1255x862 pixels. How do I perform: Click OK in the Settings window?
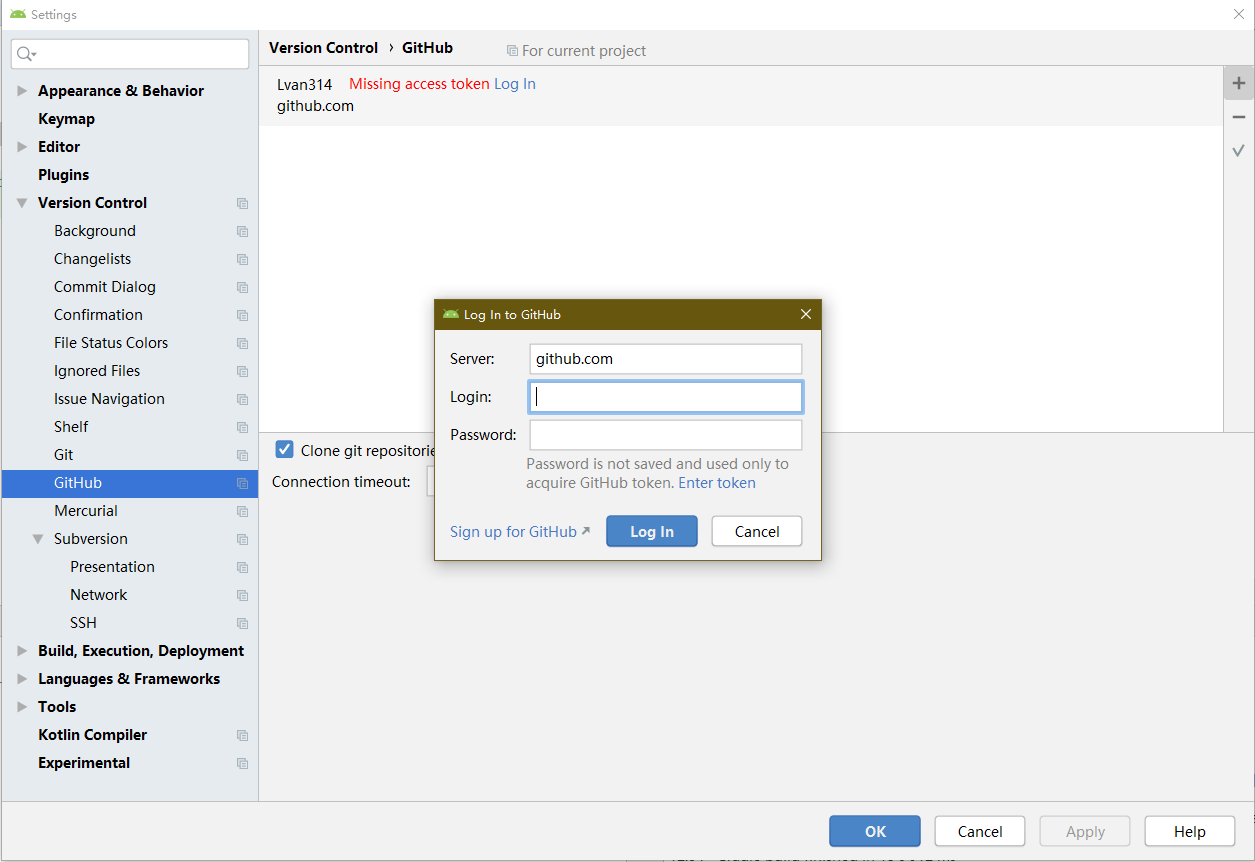[x=875, y=831]
